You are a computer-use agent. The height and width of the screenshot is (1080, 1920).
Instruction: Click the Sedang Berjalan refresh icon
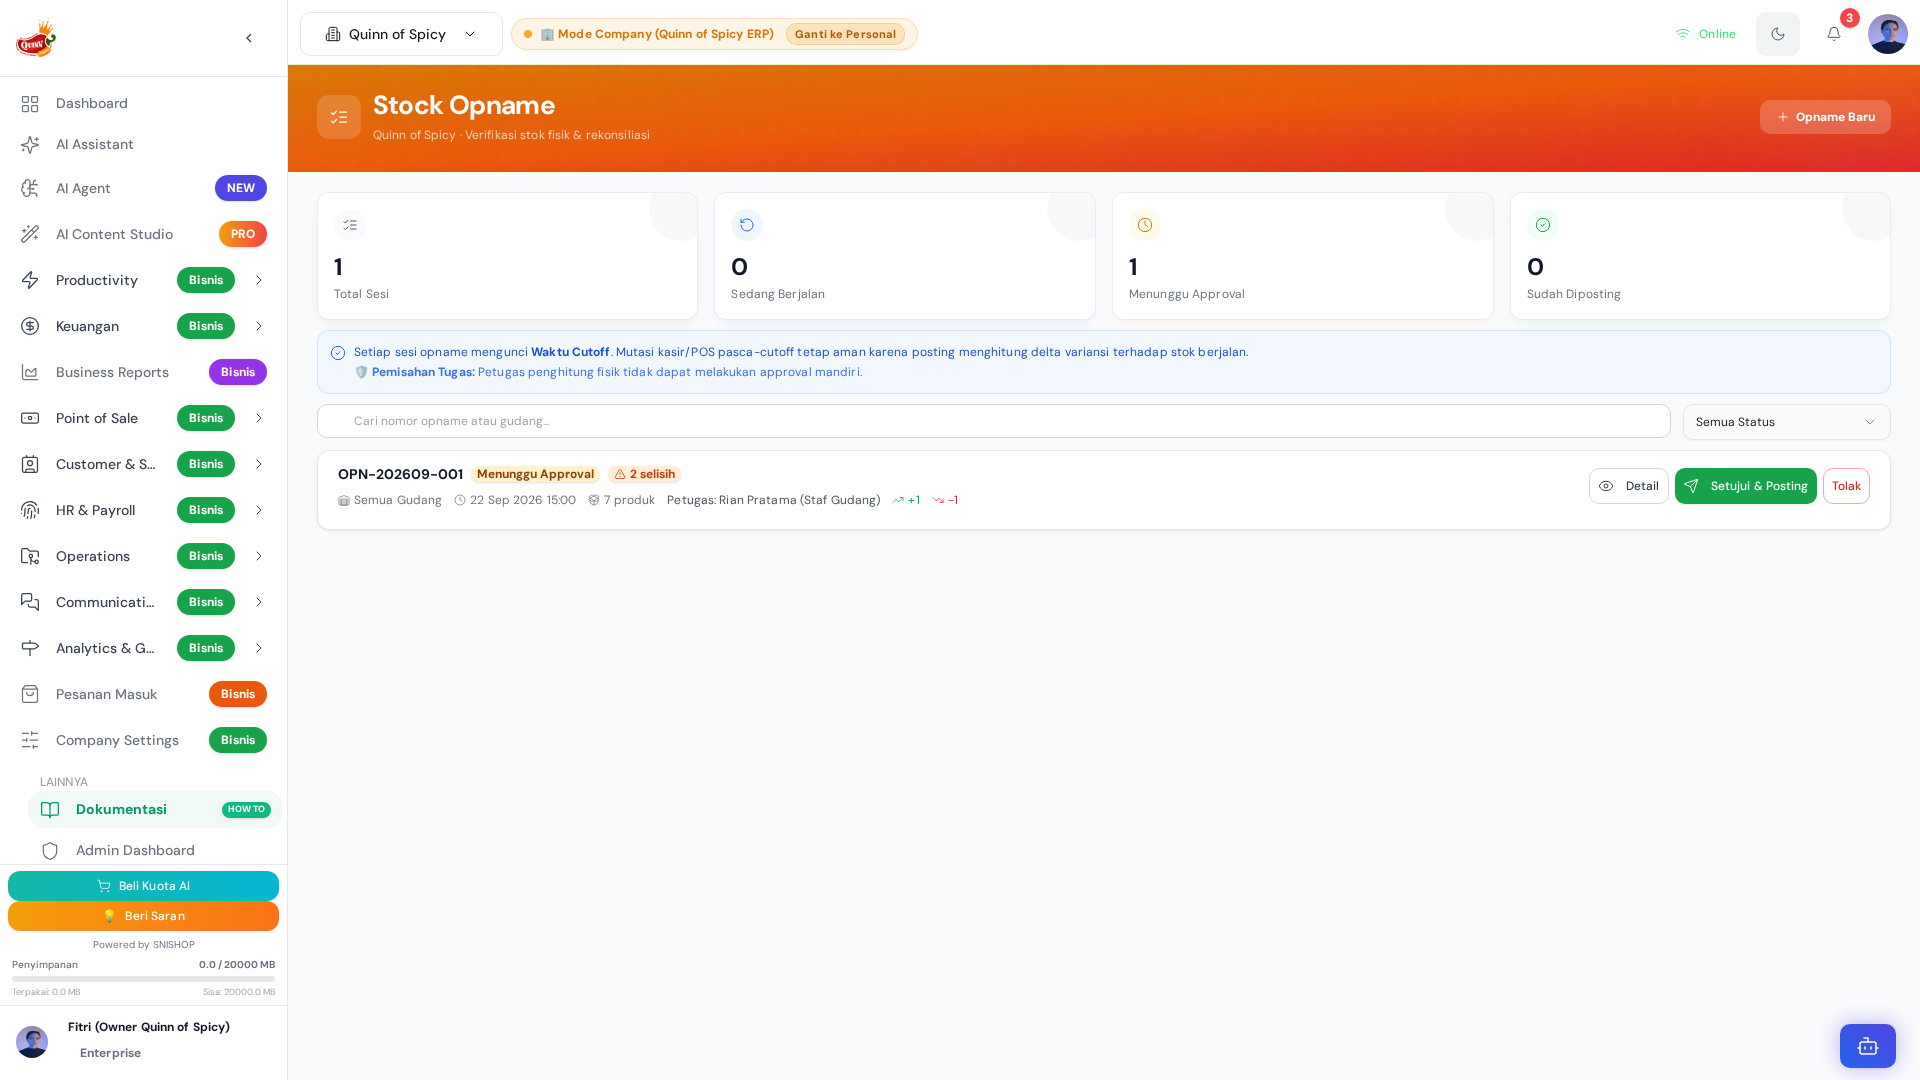click(746, 225)
